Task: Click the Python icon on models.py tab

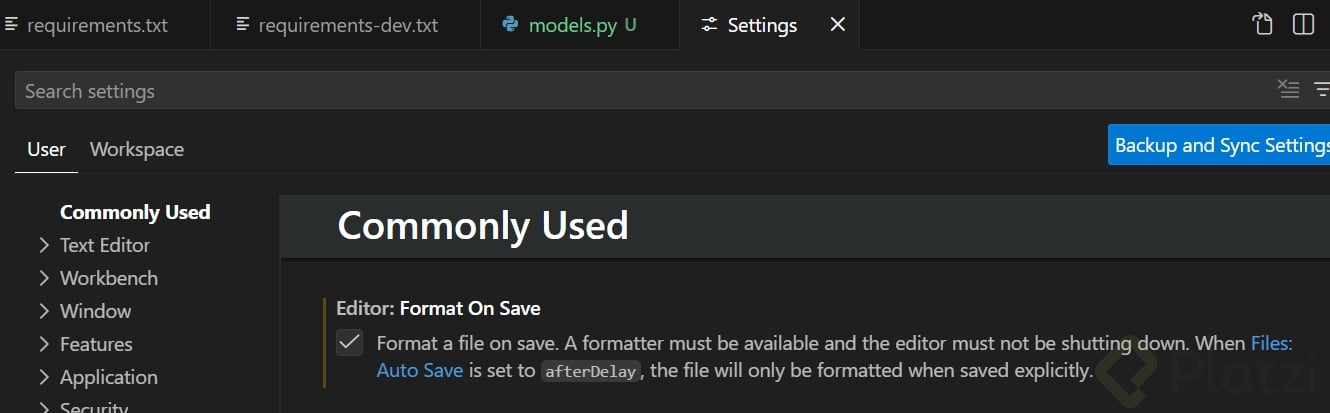Action: 511,25
